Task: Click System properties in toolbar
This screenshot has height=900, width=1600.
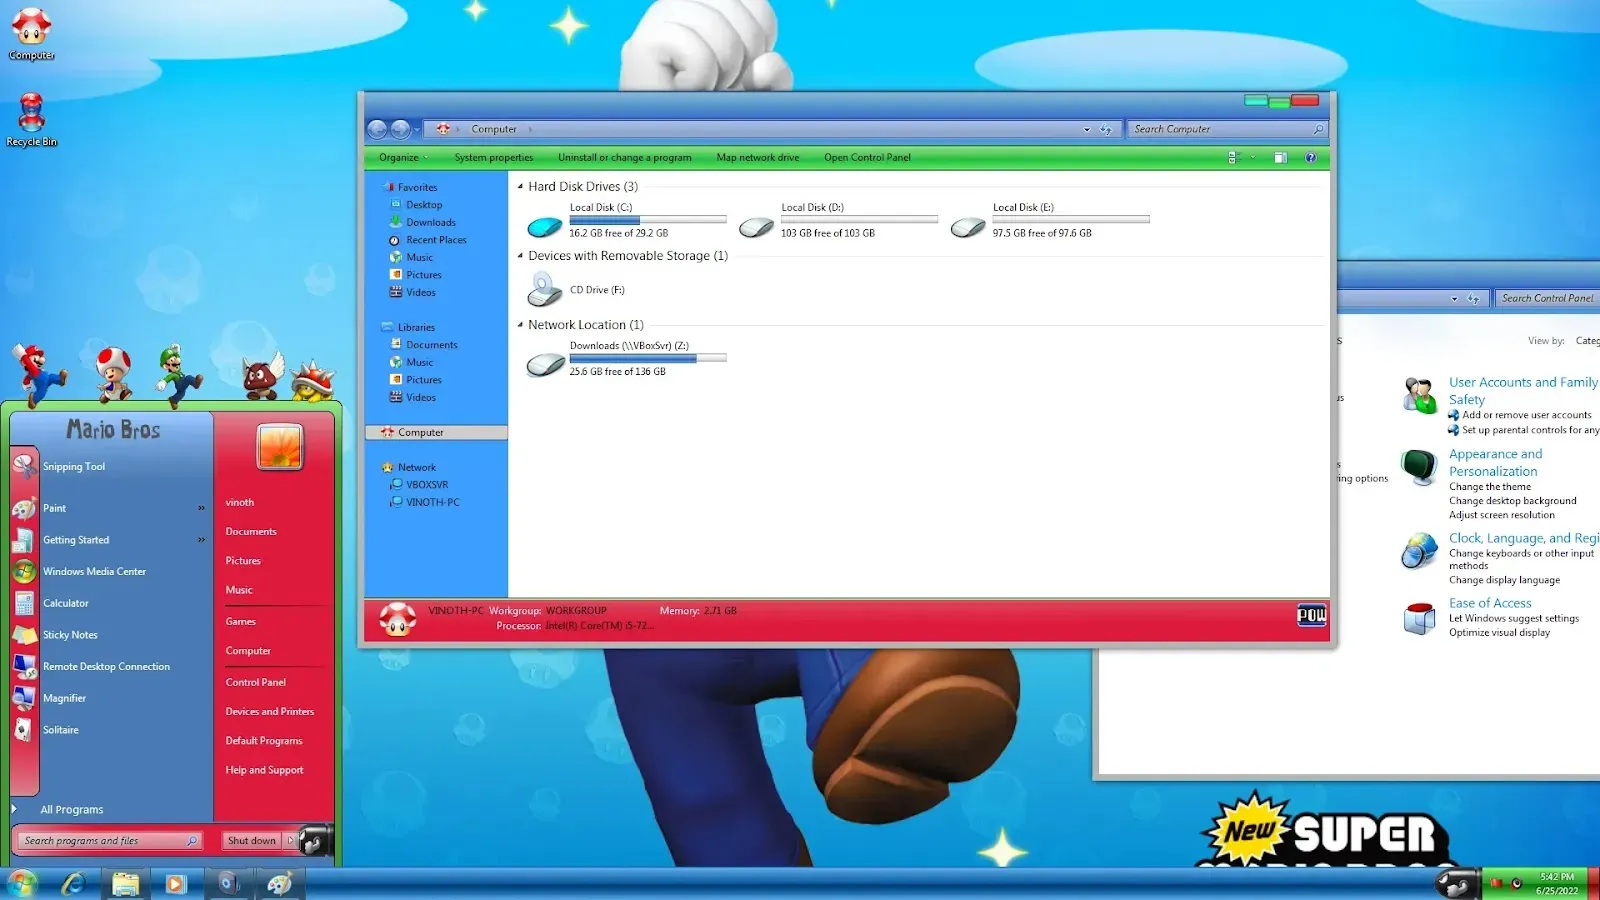Action: pos(493,158)
